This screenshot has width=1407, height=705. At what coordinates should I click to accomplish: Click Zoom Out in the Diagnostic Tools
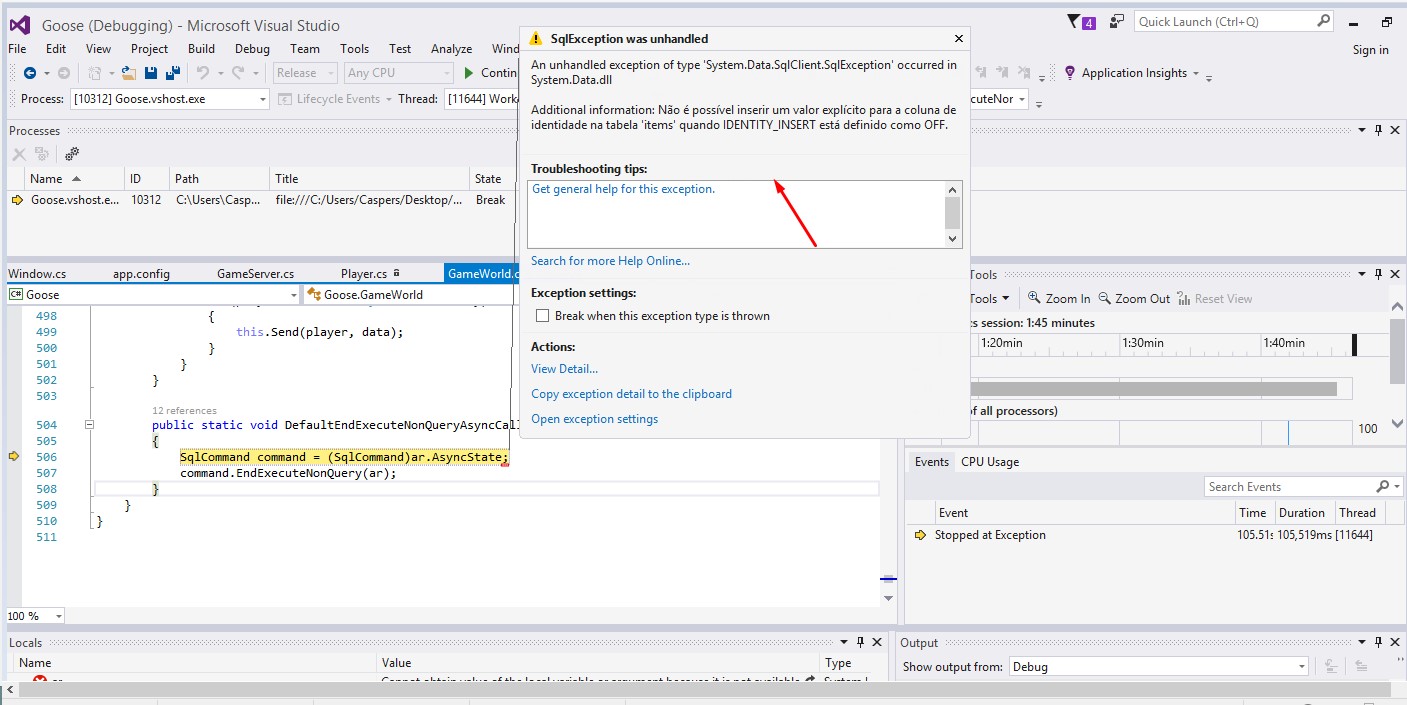(1134, 298)
